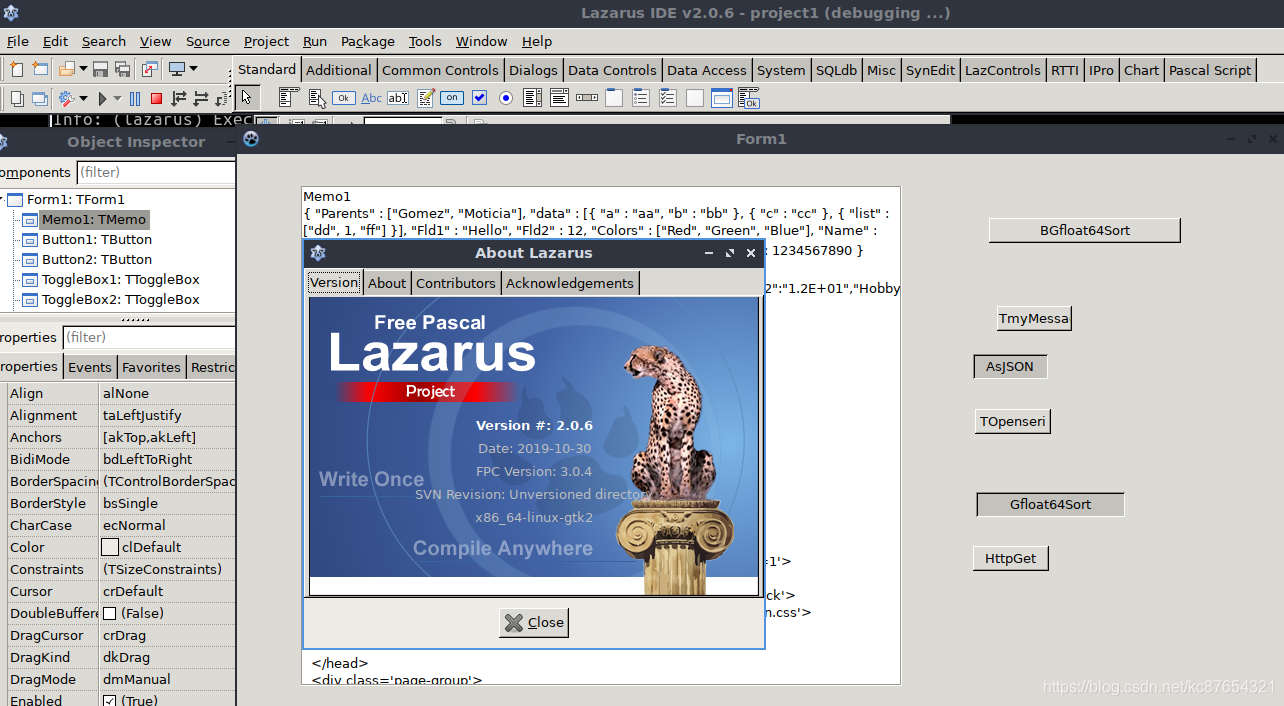Viewport: 1284px width, 706px height.
Task: Toggle the AsJSON toggle box on Form1
Action: 1010,367
